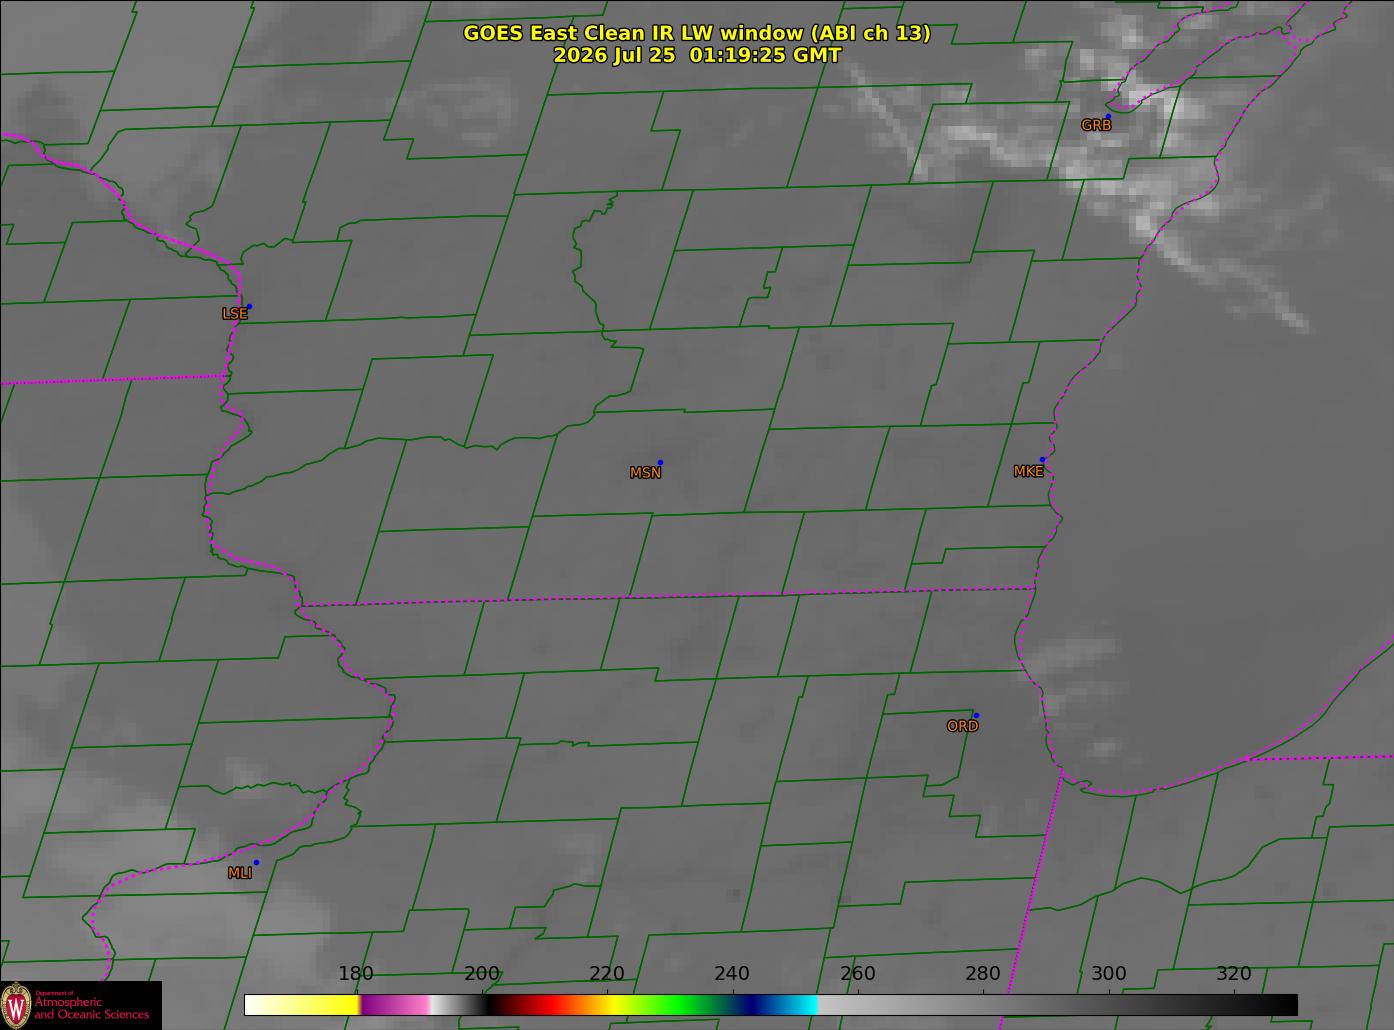Click the GRB station marker
This screenshot has height=1030, width=1394.
pyautogui.click(x=1107, y=116)
